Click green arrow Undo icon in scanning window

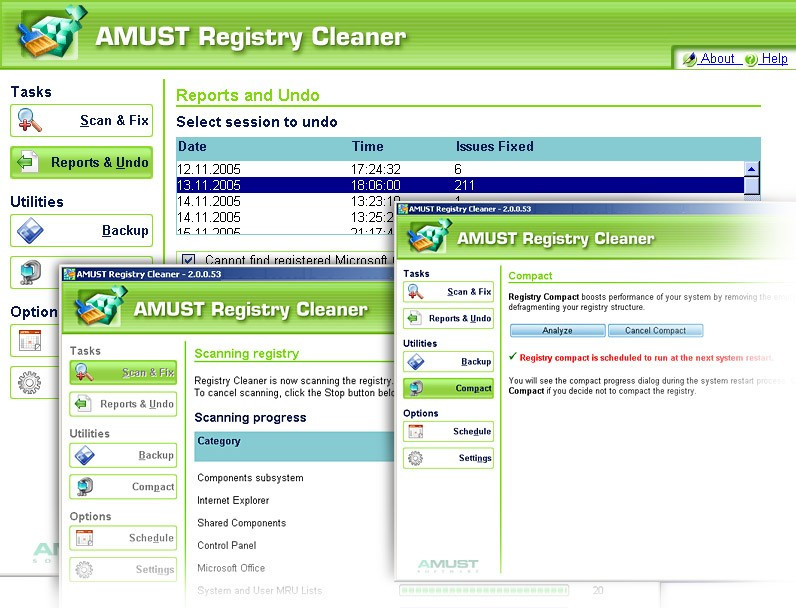coord(83,404)
